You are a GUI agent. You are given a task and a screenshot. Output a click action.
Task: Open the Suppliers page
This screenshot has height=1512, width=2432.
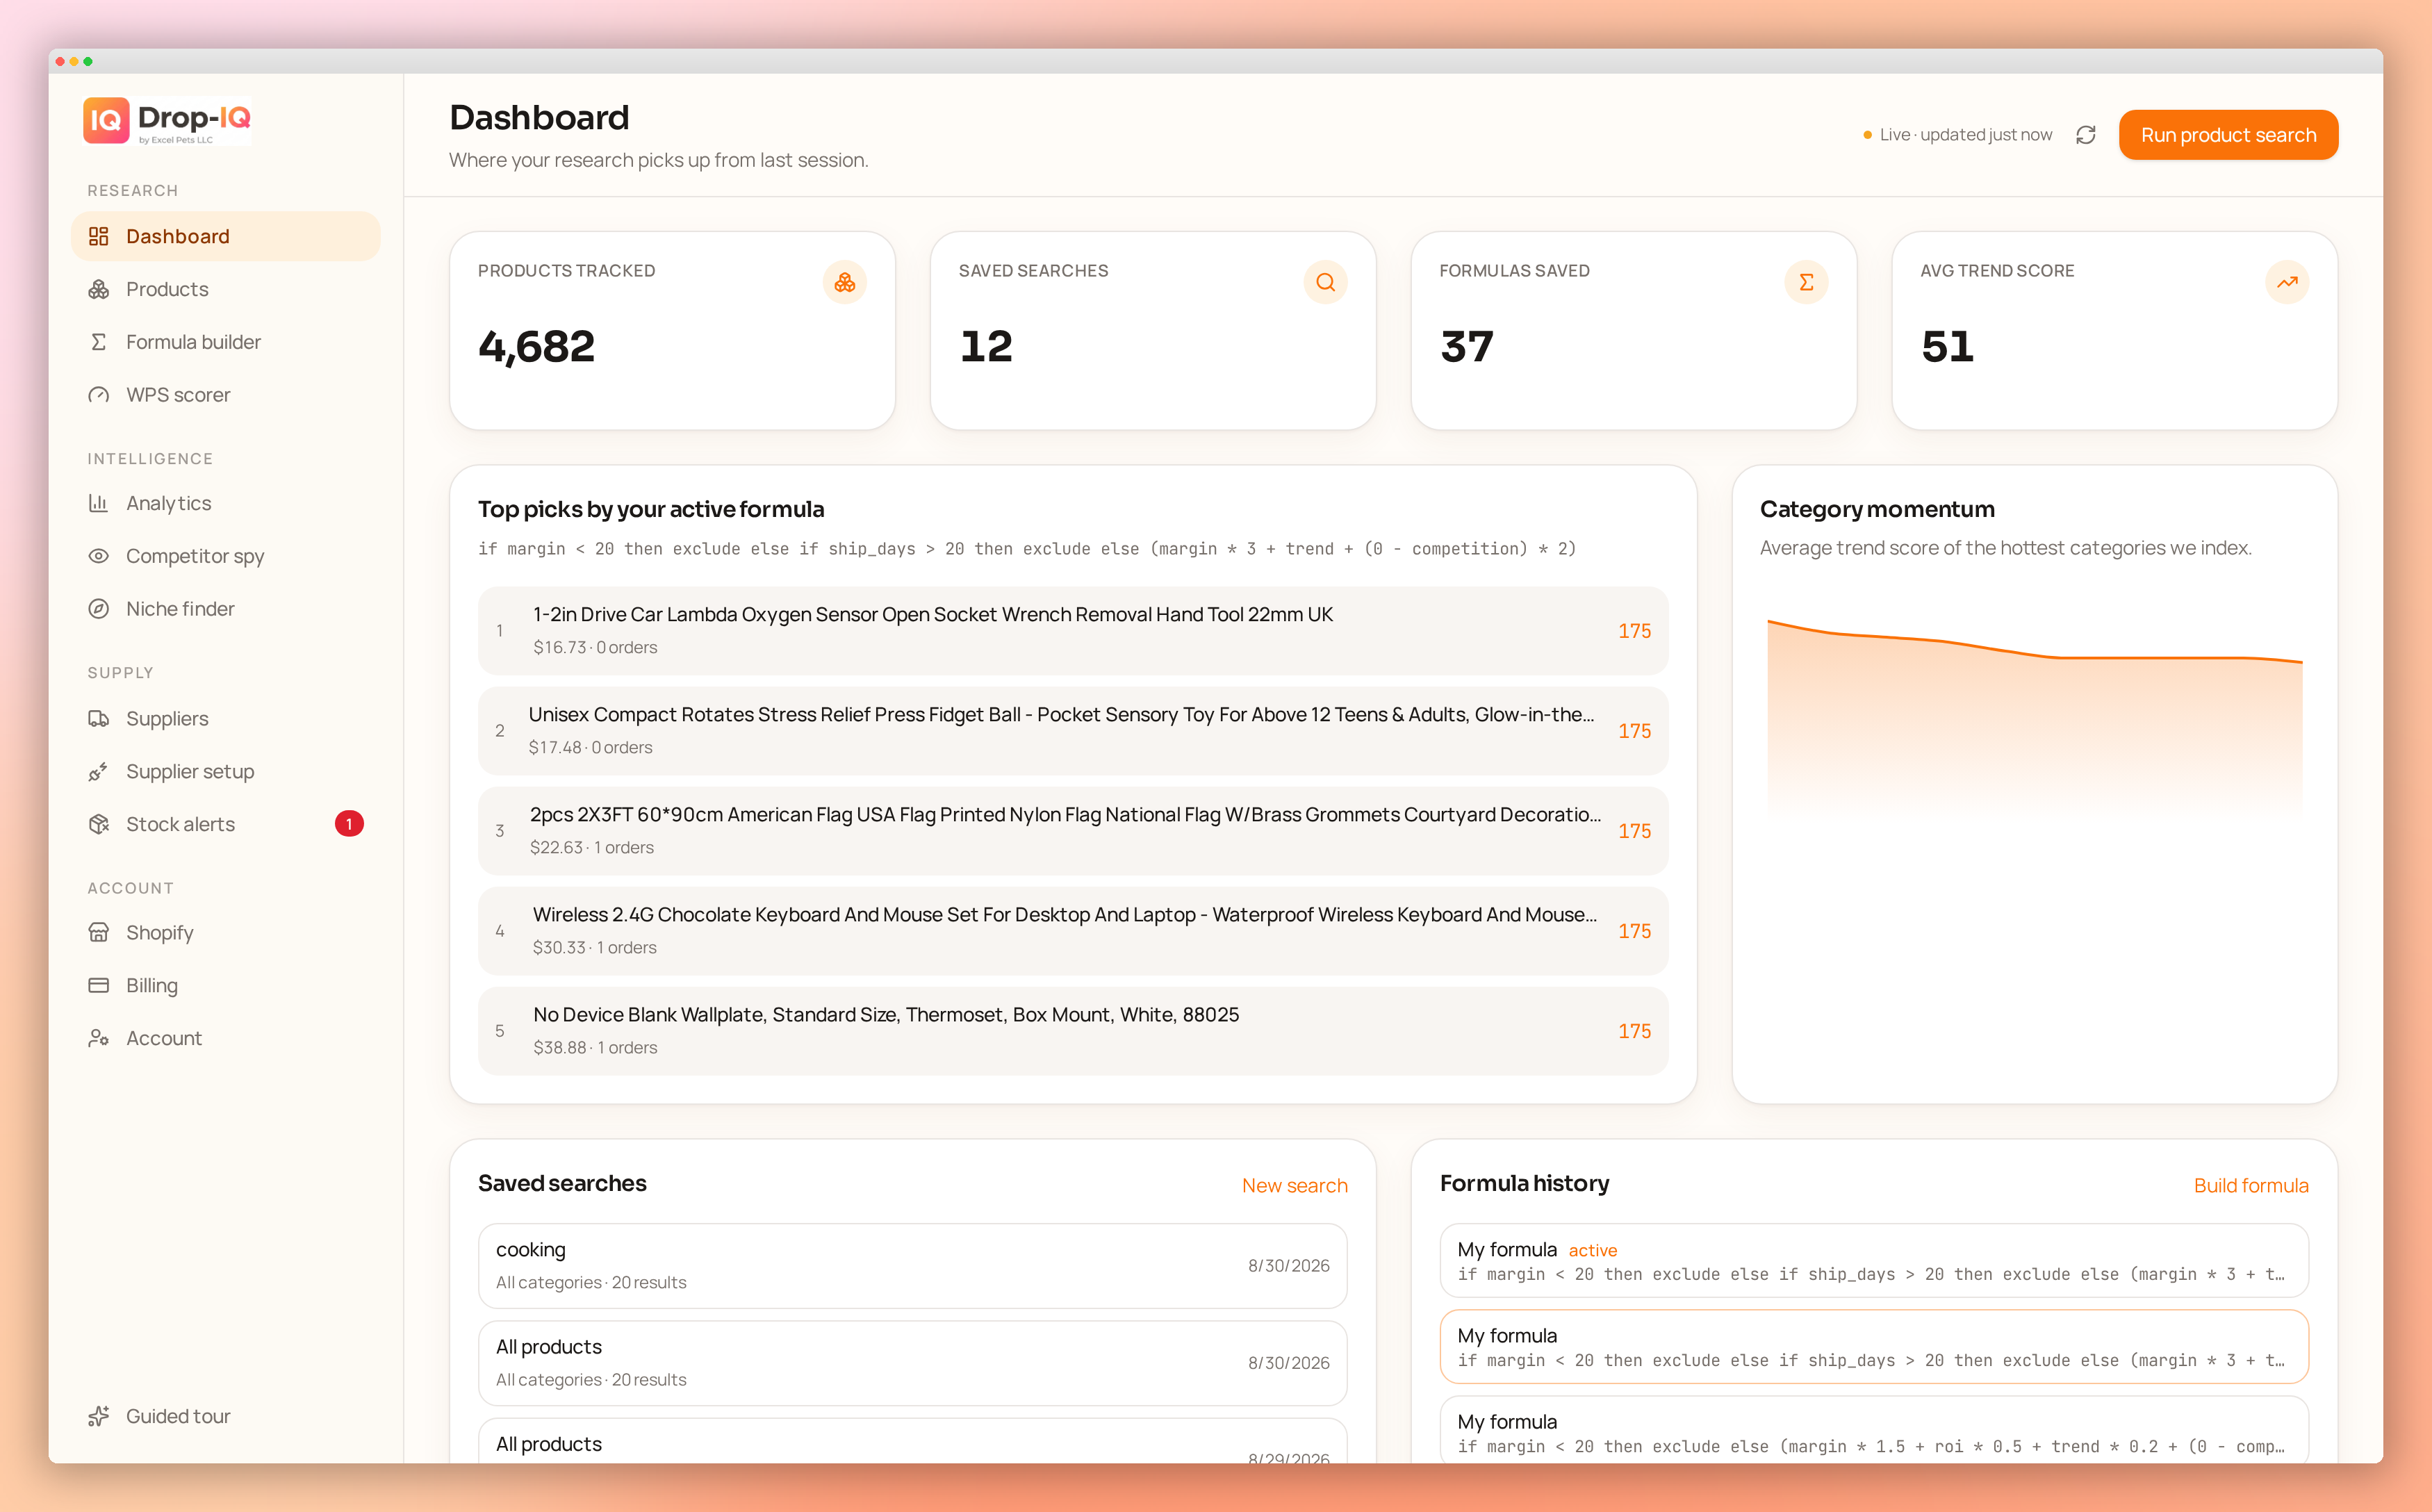[225, 718]
